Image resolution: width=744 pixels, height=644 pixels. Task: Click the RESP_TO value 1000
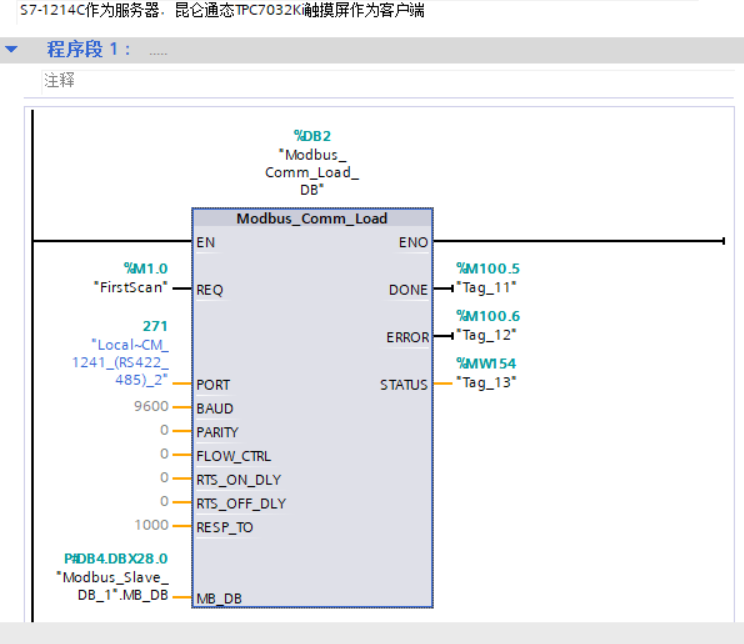(151, 526)
